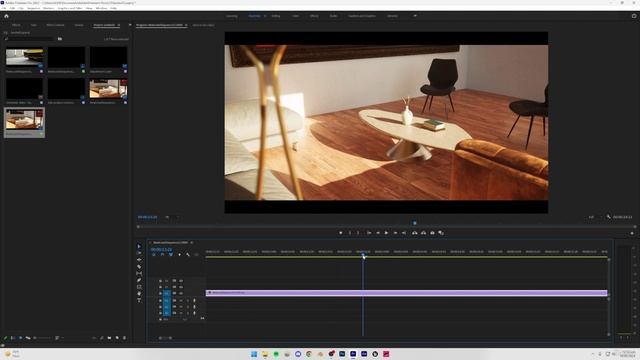Screen dimensions: 640x360
Task: Open the Assembly workspace menu
Action: coord(265,16)
